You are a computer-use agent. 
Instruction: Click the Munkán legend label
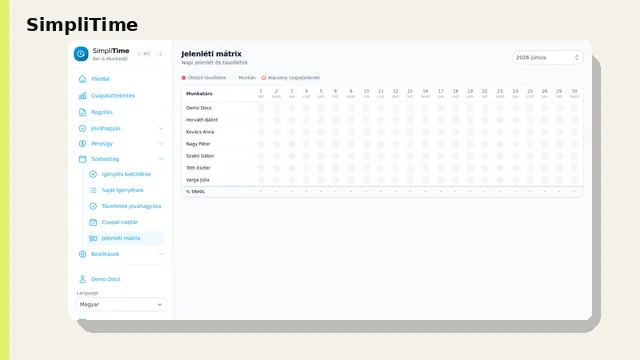click(x=247, y=78)
